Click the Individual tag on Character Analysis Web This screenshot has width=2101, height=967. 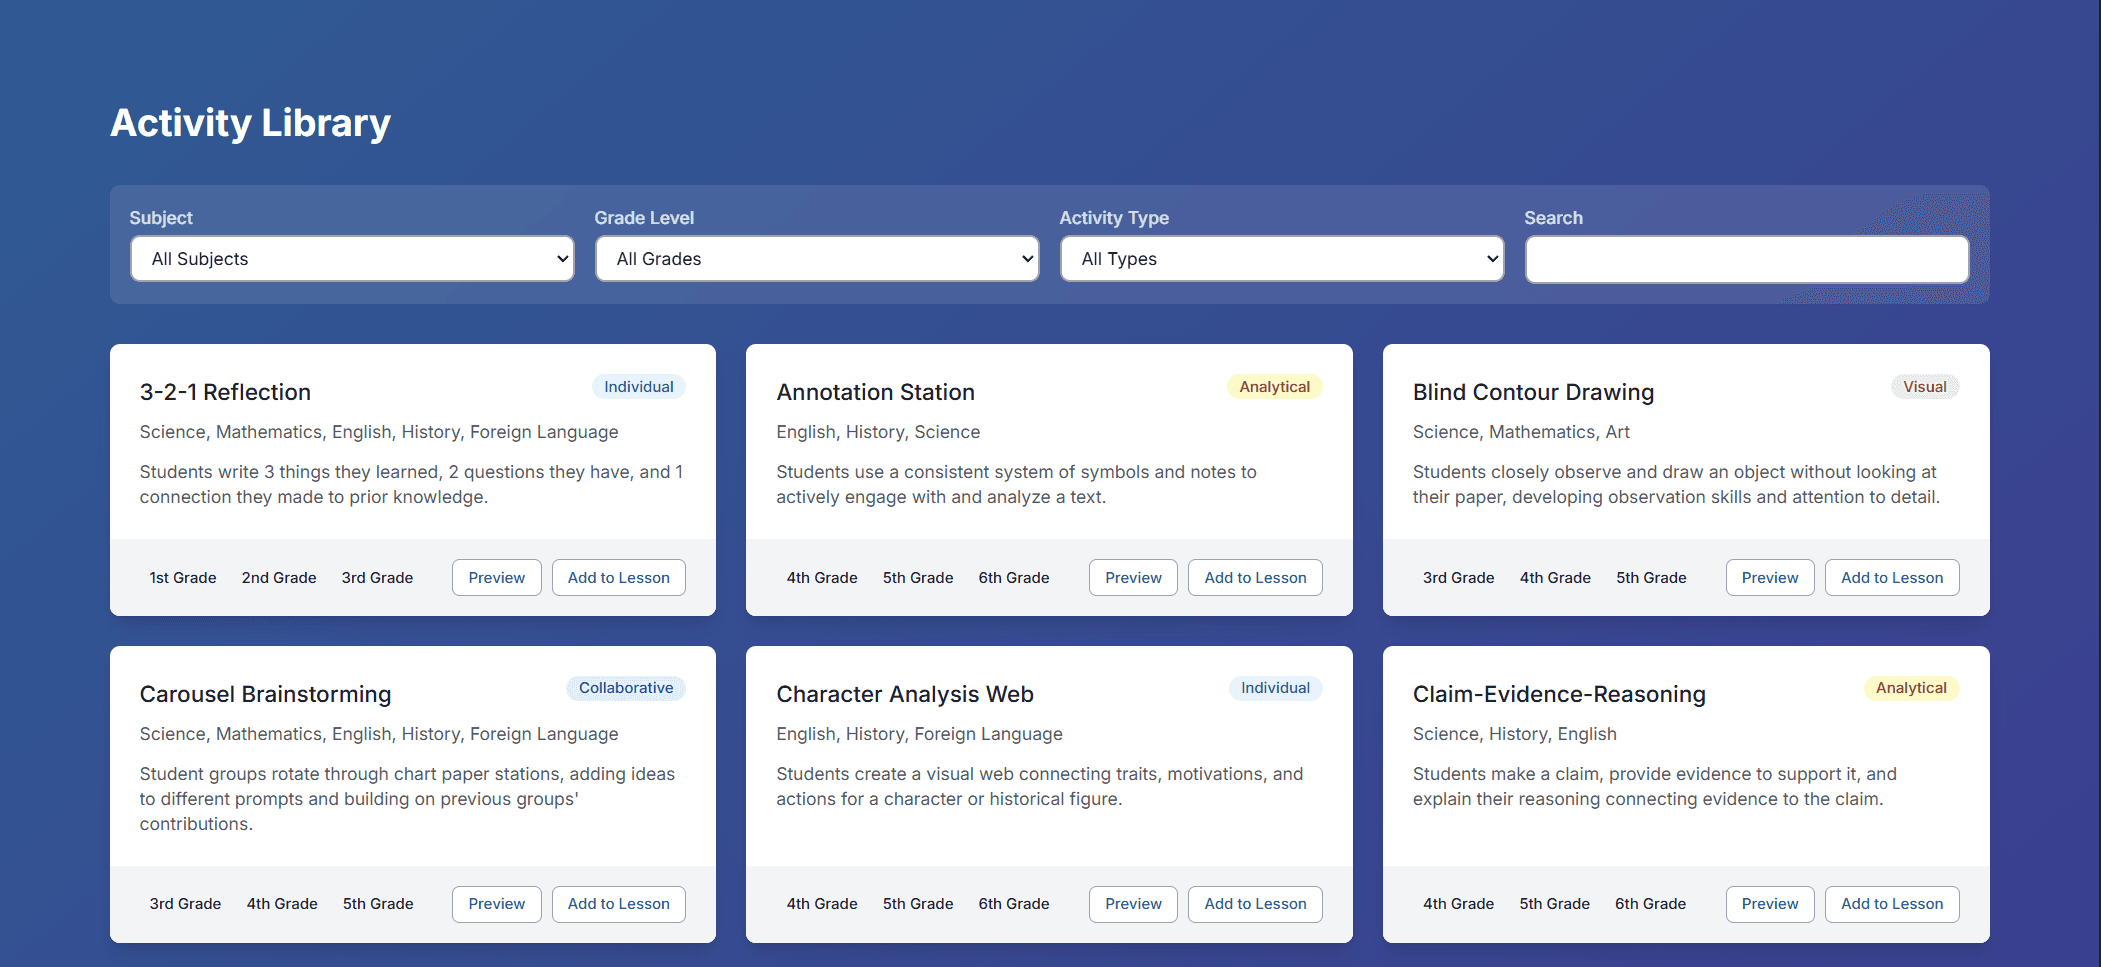tap(1275, 688)
